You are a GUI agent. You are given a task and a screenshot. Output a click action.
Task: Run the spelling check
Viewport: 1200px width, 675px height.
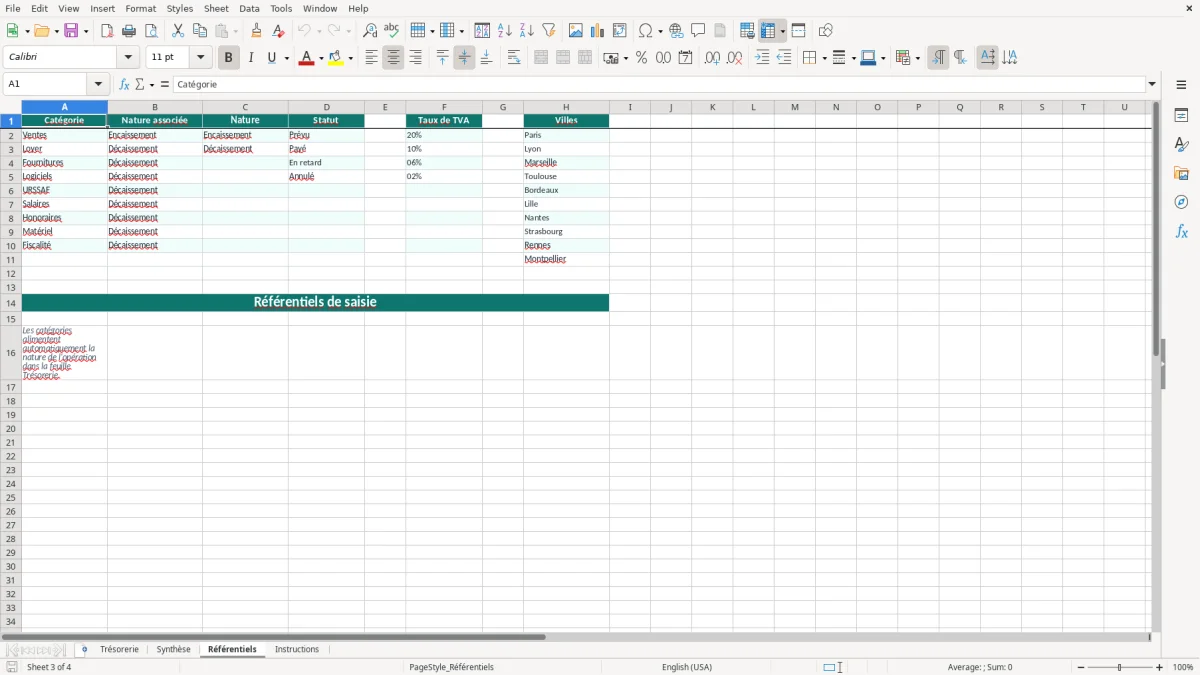[392, 31]
